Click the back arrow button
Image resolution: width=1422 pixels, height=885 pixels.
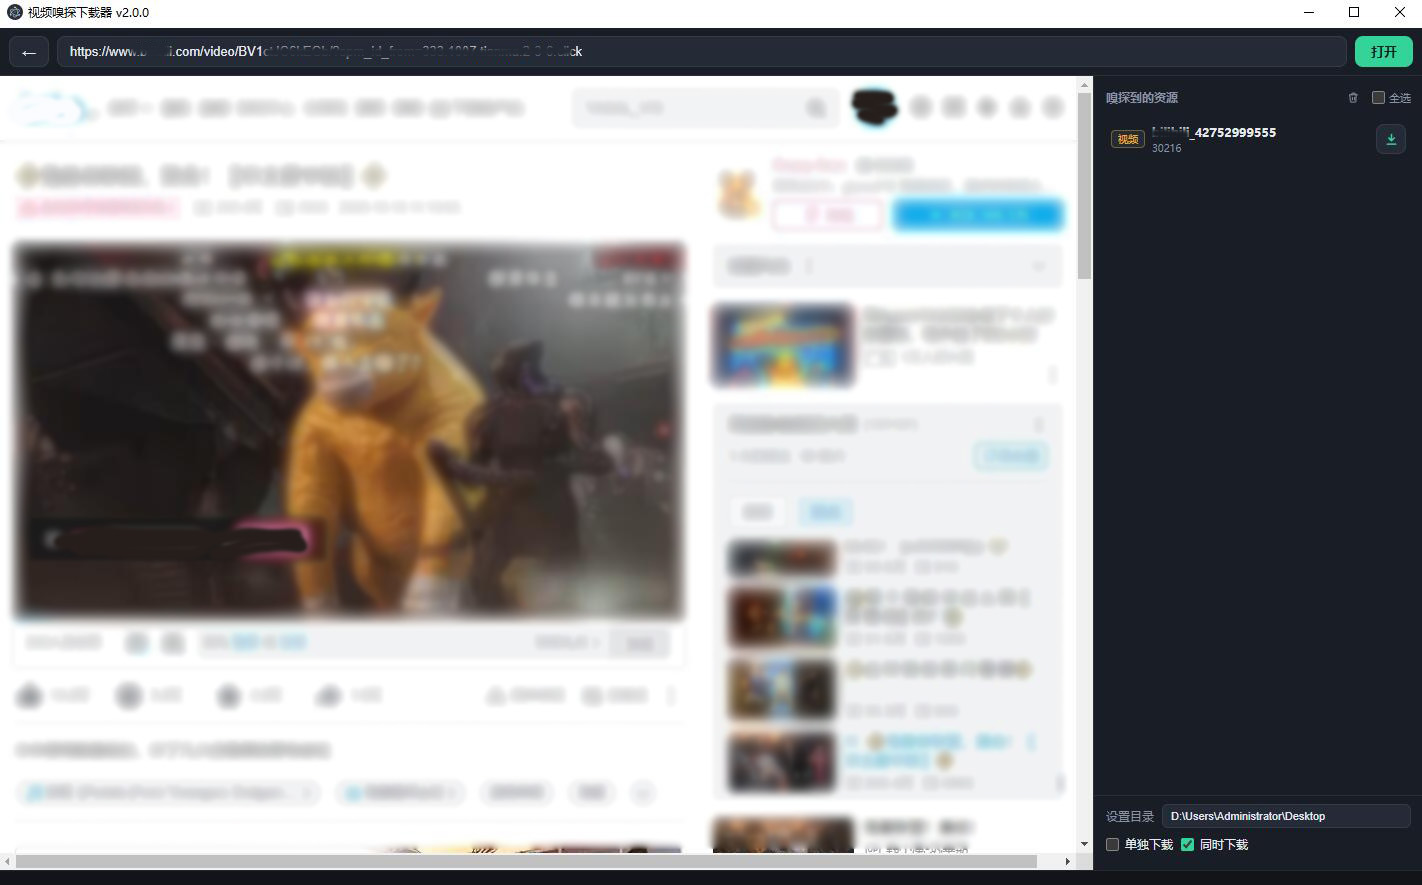(29, 52)
